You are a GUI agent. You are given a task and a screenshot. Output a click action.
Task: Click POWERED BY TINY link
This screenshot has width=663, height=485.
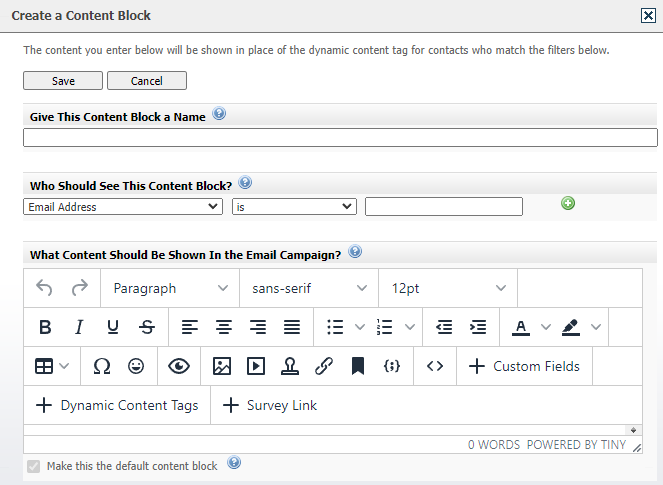[x=576, y=445]
